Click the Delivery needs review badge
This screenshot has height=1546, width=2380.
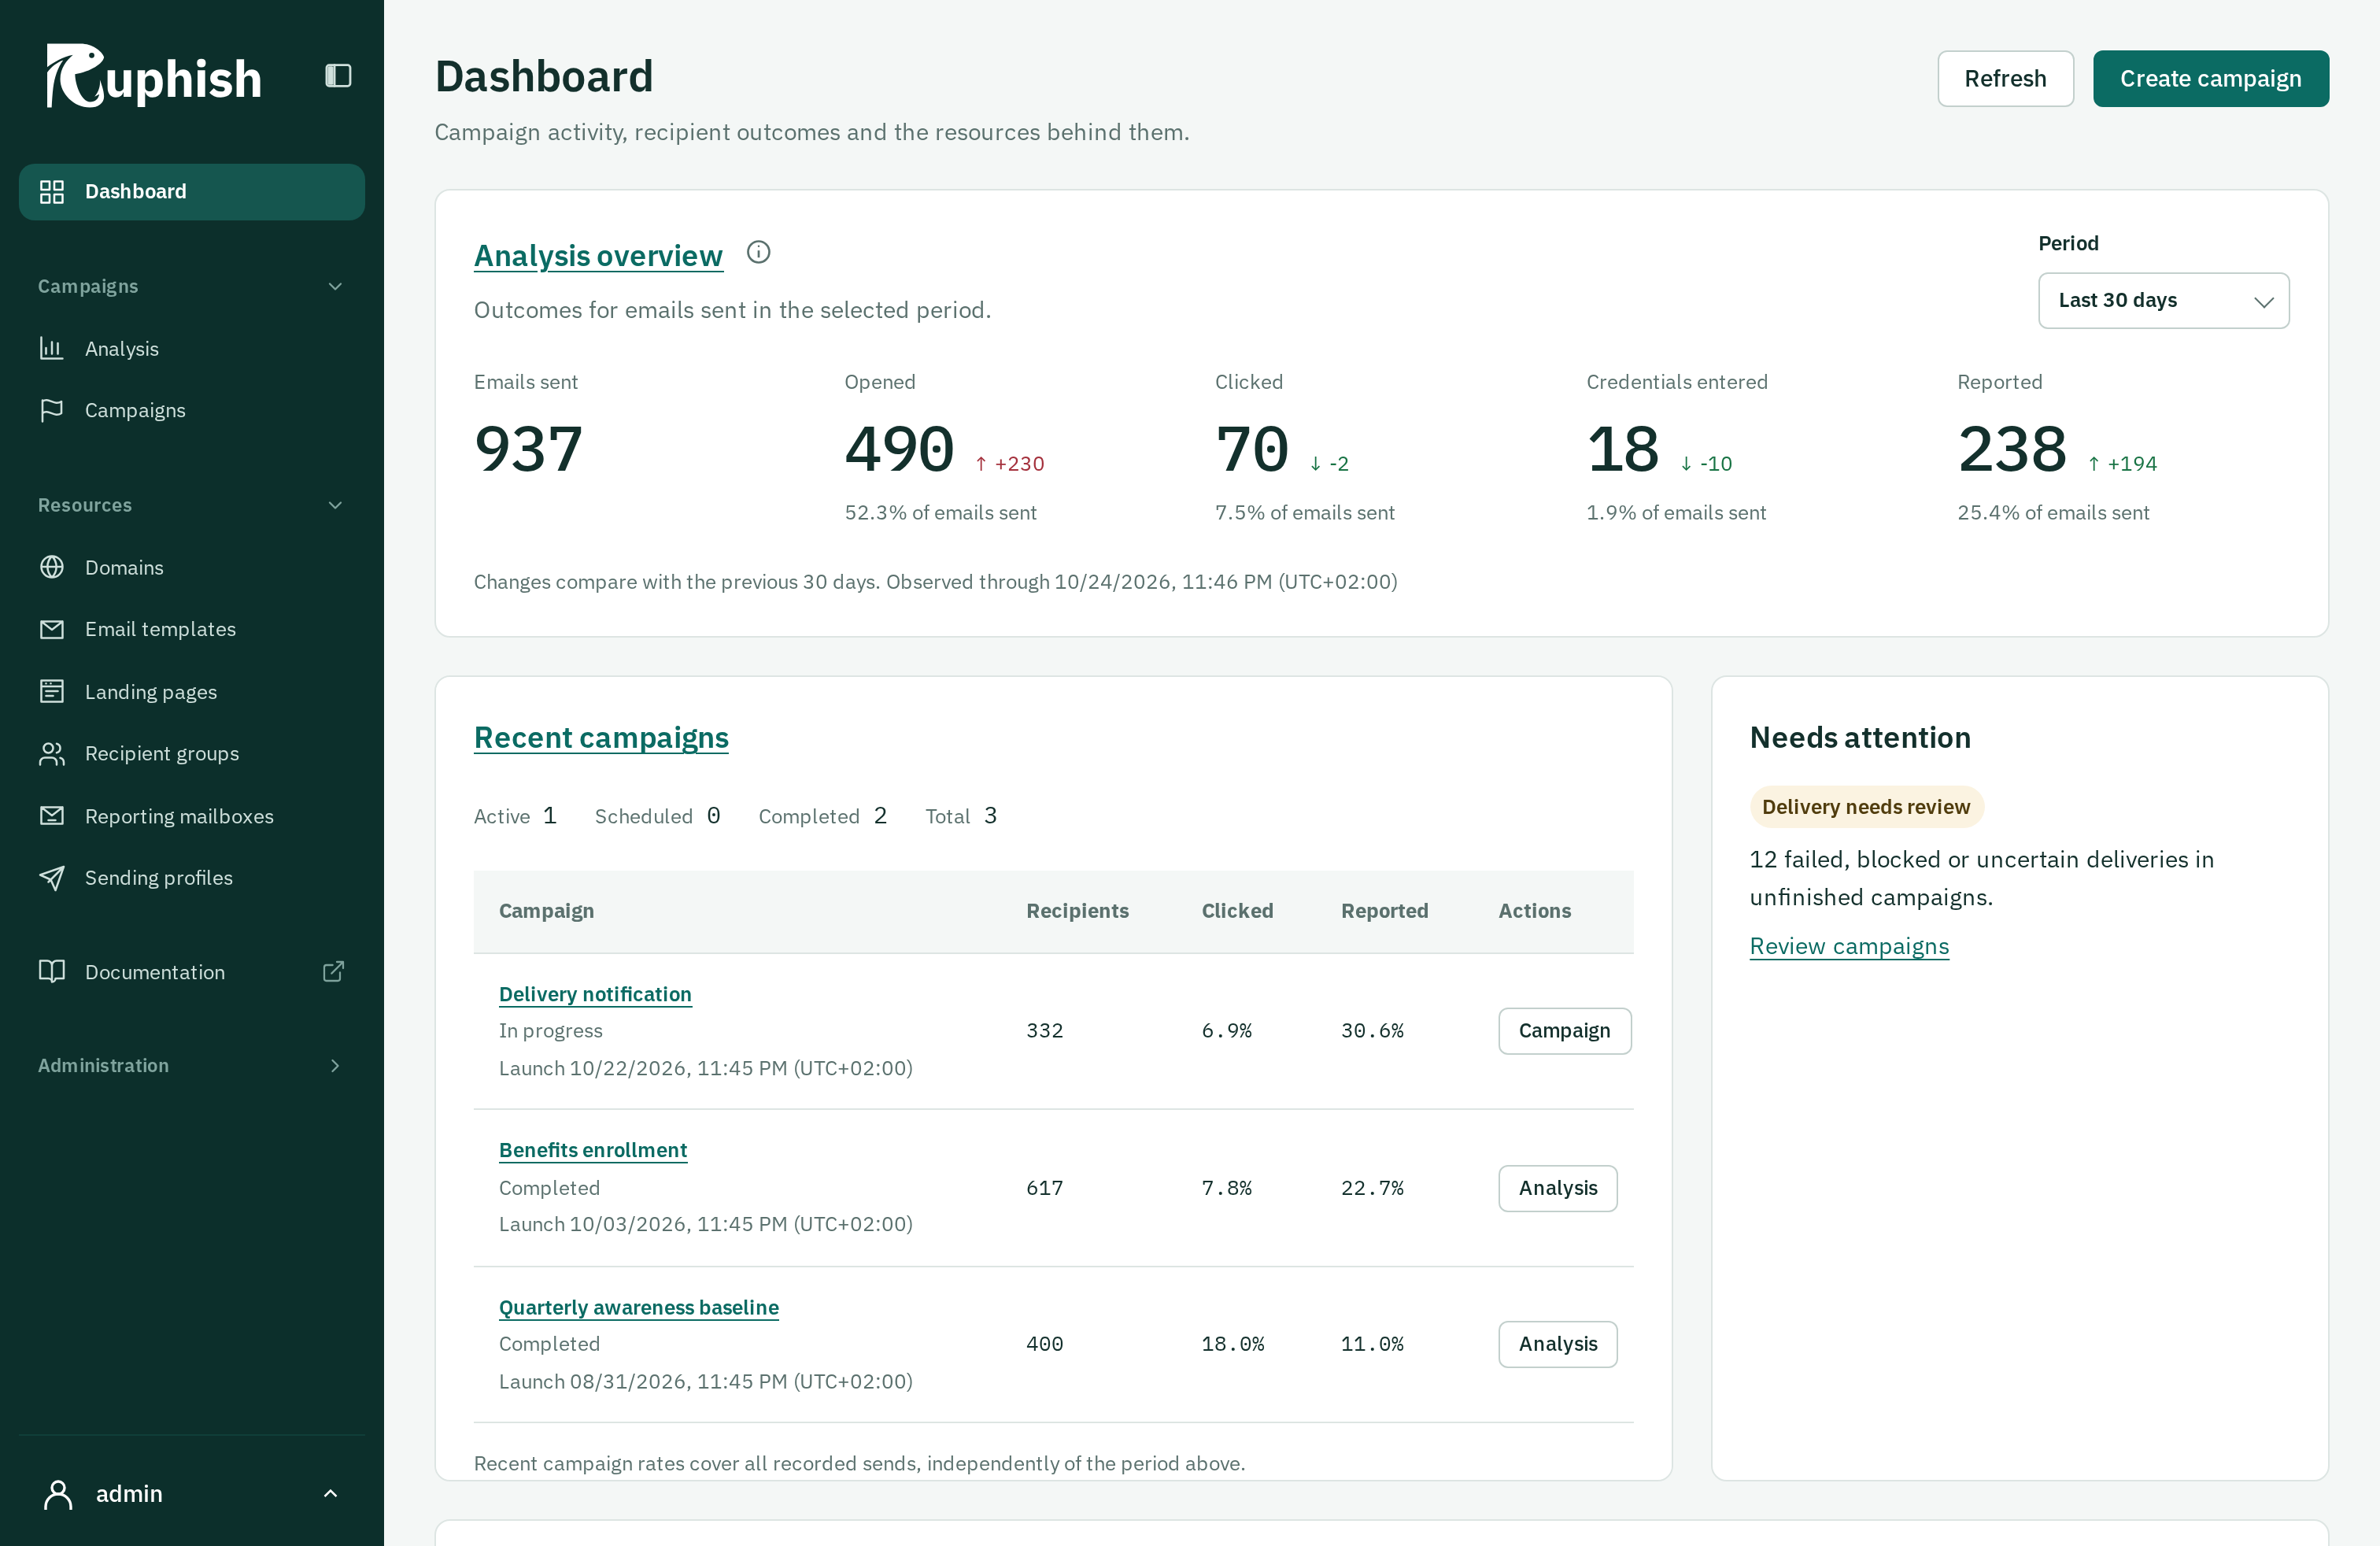pos(1866,807)
